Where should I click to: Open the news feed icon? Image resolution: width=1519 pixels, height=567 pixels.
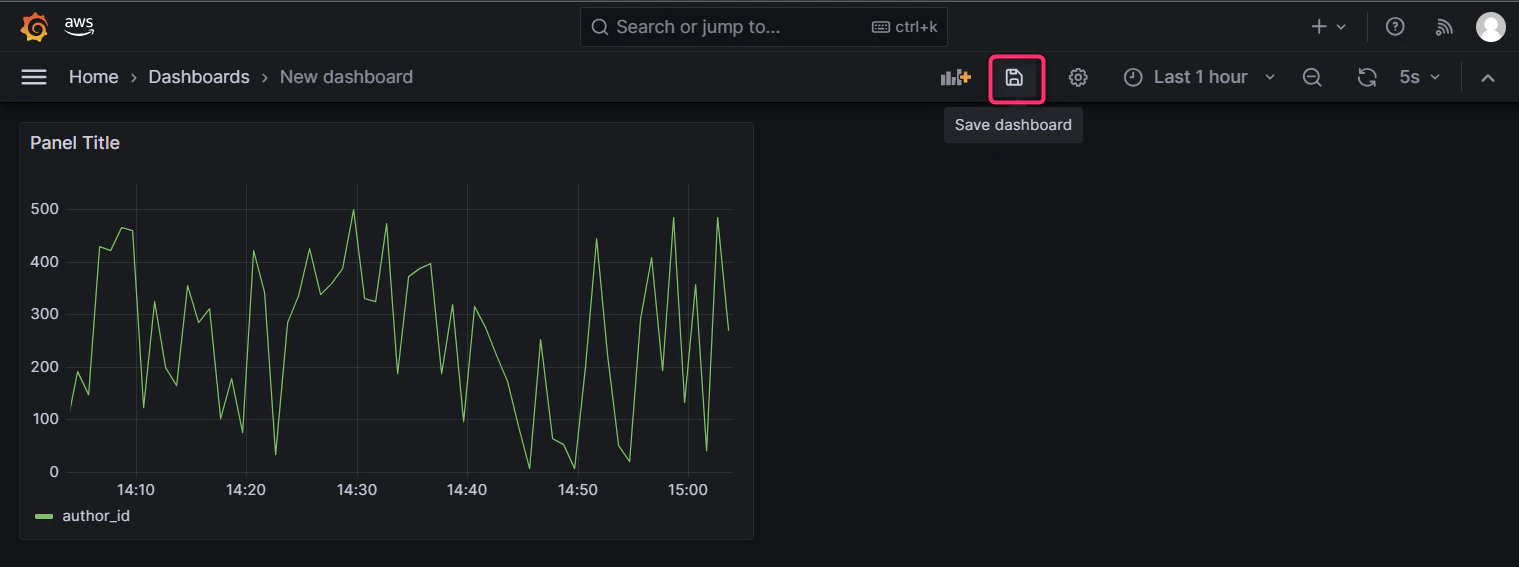(1444, 27)
